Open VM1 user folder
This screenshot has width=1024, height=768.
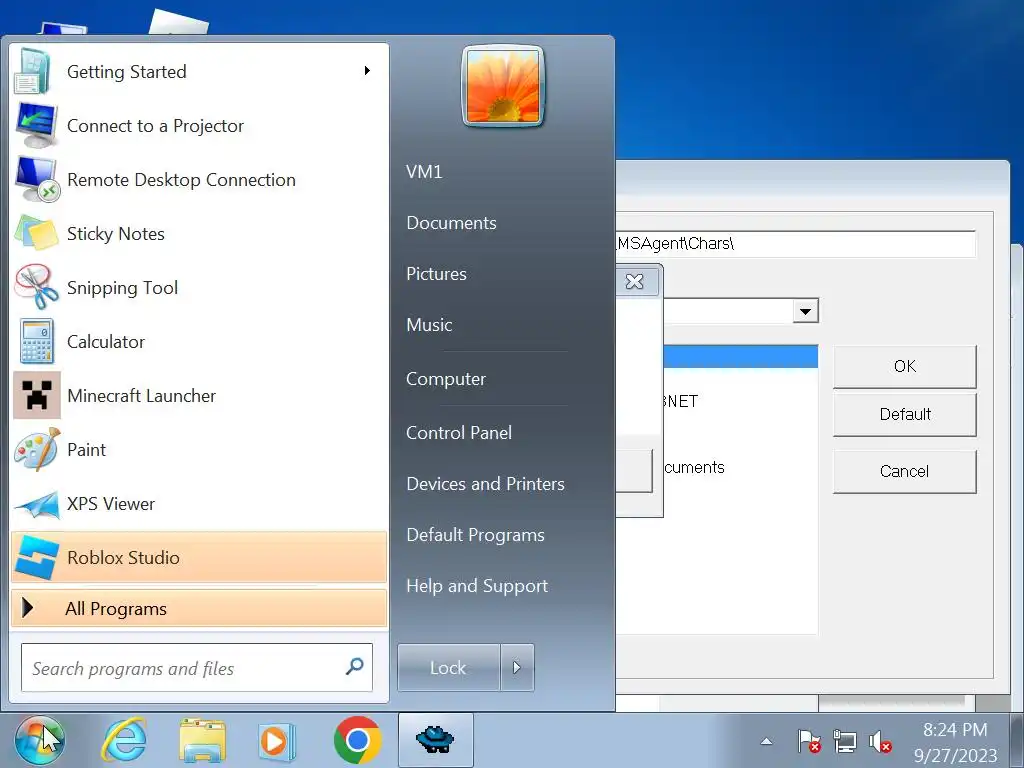coord(424,172)
